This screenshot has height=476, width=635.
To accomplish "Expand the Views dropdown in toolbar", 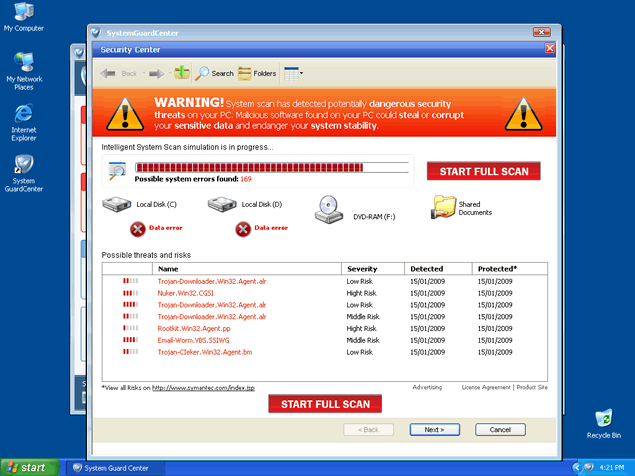I will [293, 73].
